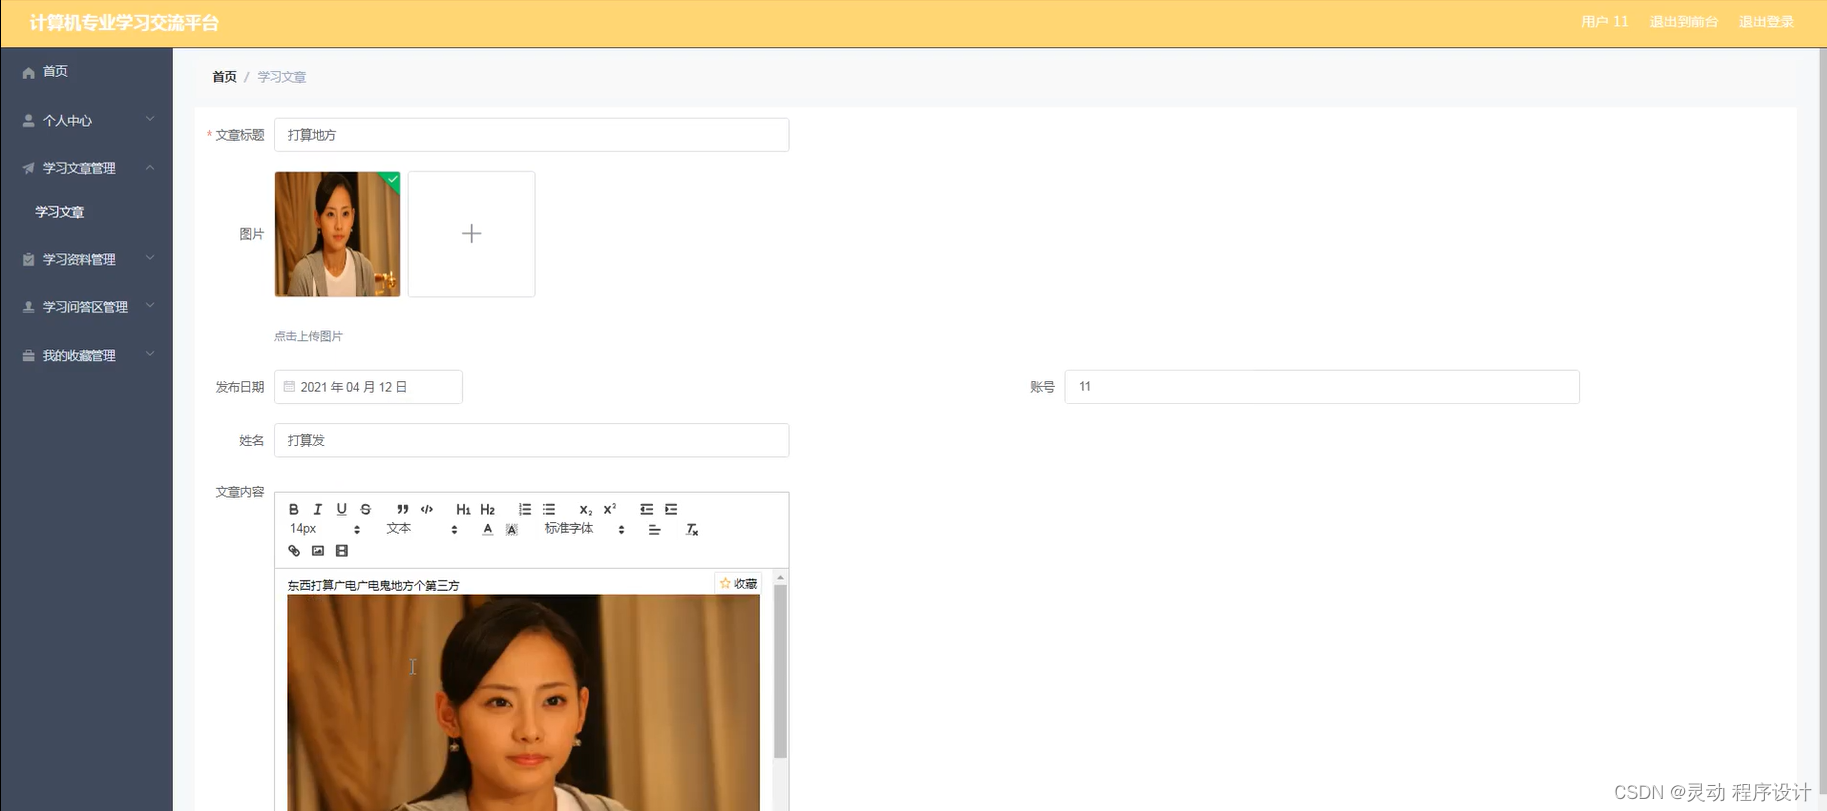The height and width of the screenshot is (811, 1827).
Task: Open the text alignment picker
Action: point(654,529)
